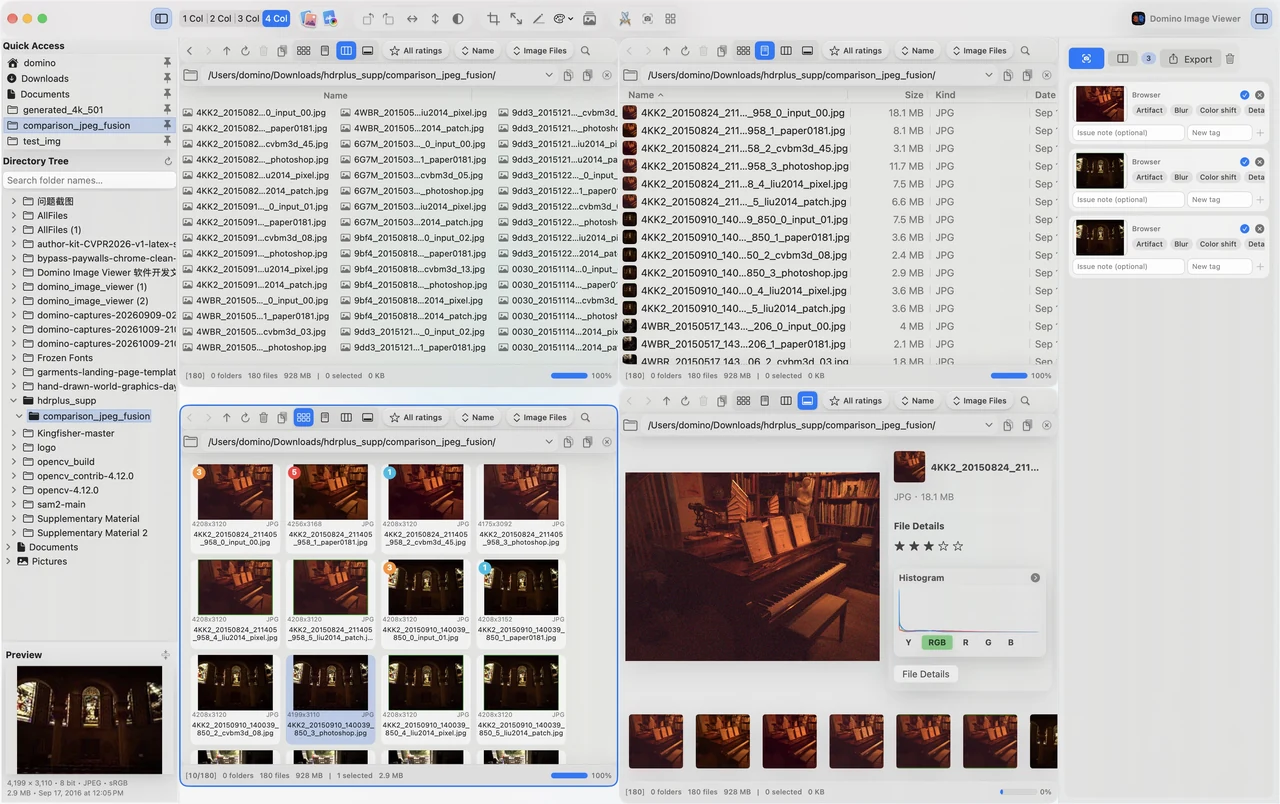Select the 4 Col layout
Viewport: 1280px width, 804px height.
tap(276, 18)
